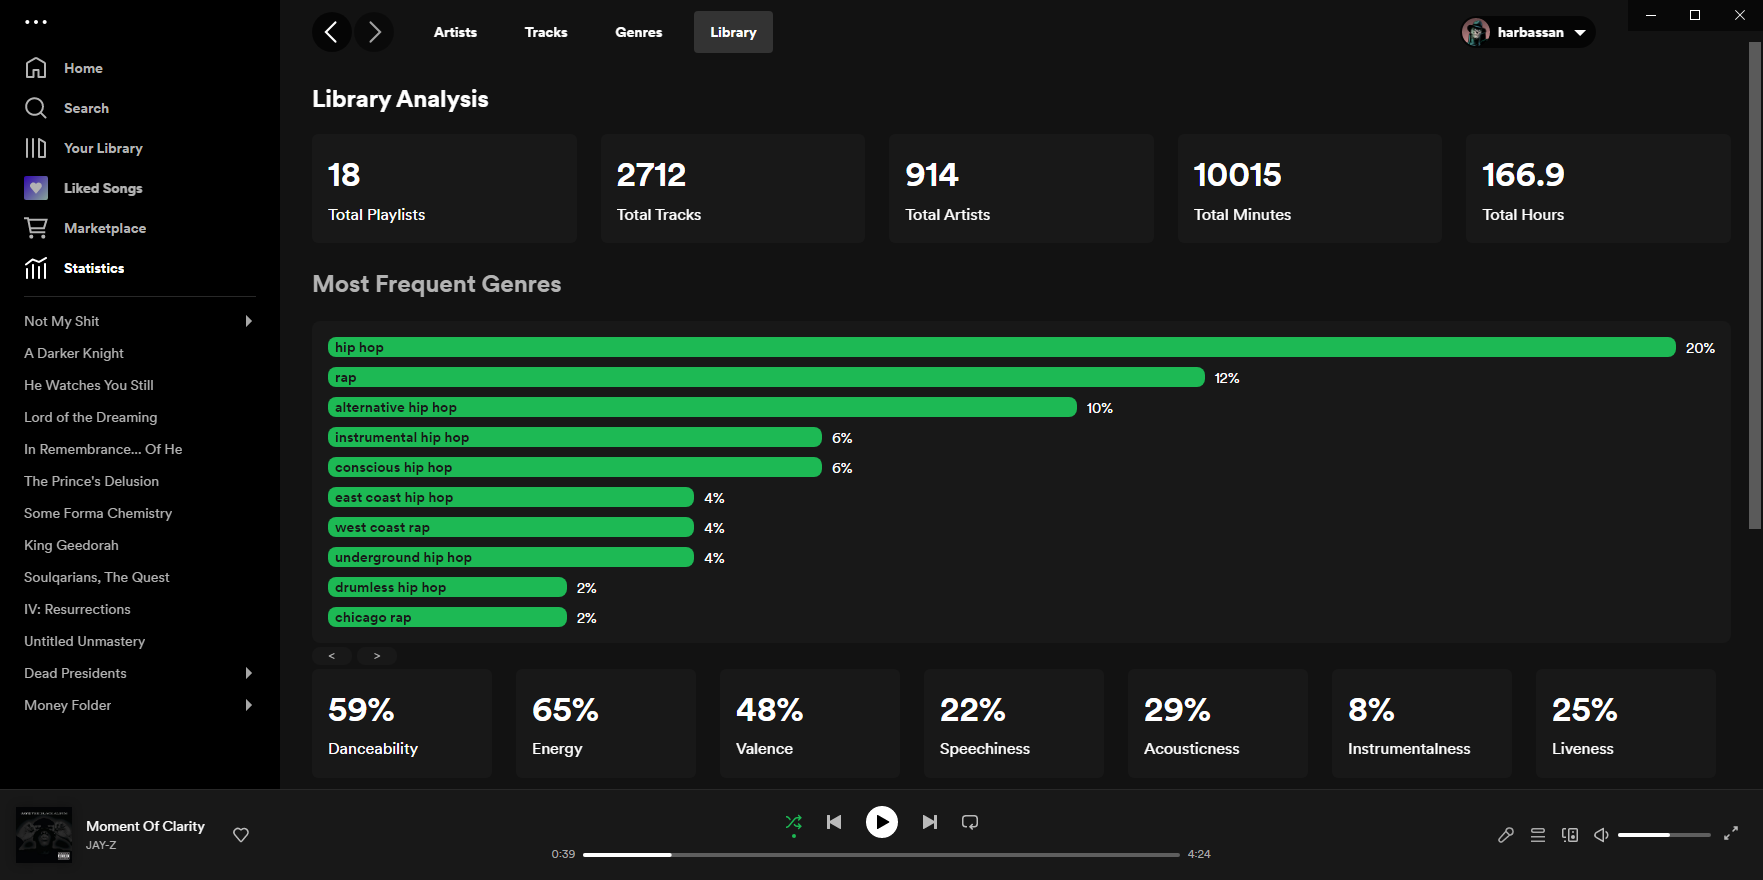1763x880 pixels.
Task: Expand the Not My Shit folder
Action: (249, 321)
